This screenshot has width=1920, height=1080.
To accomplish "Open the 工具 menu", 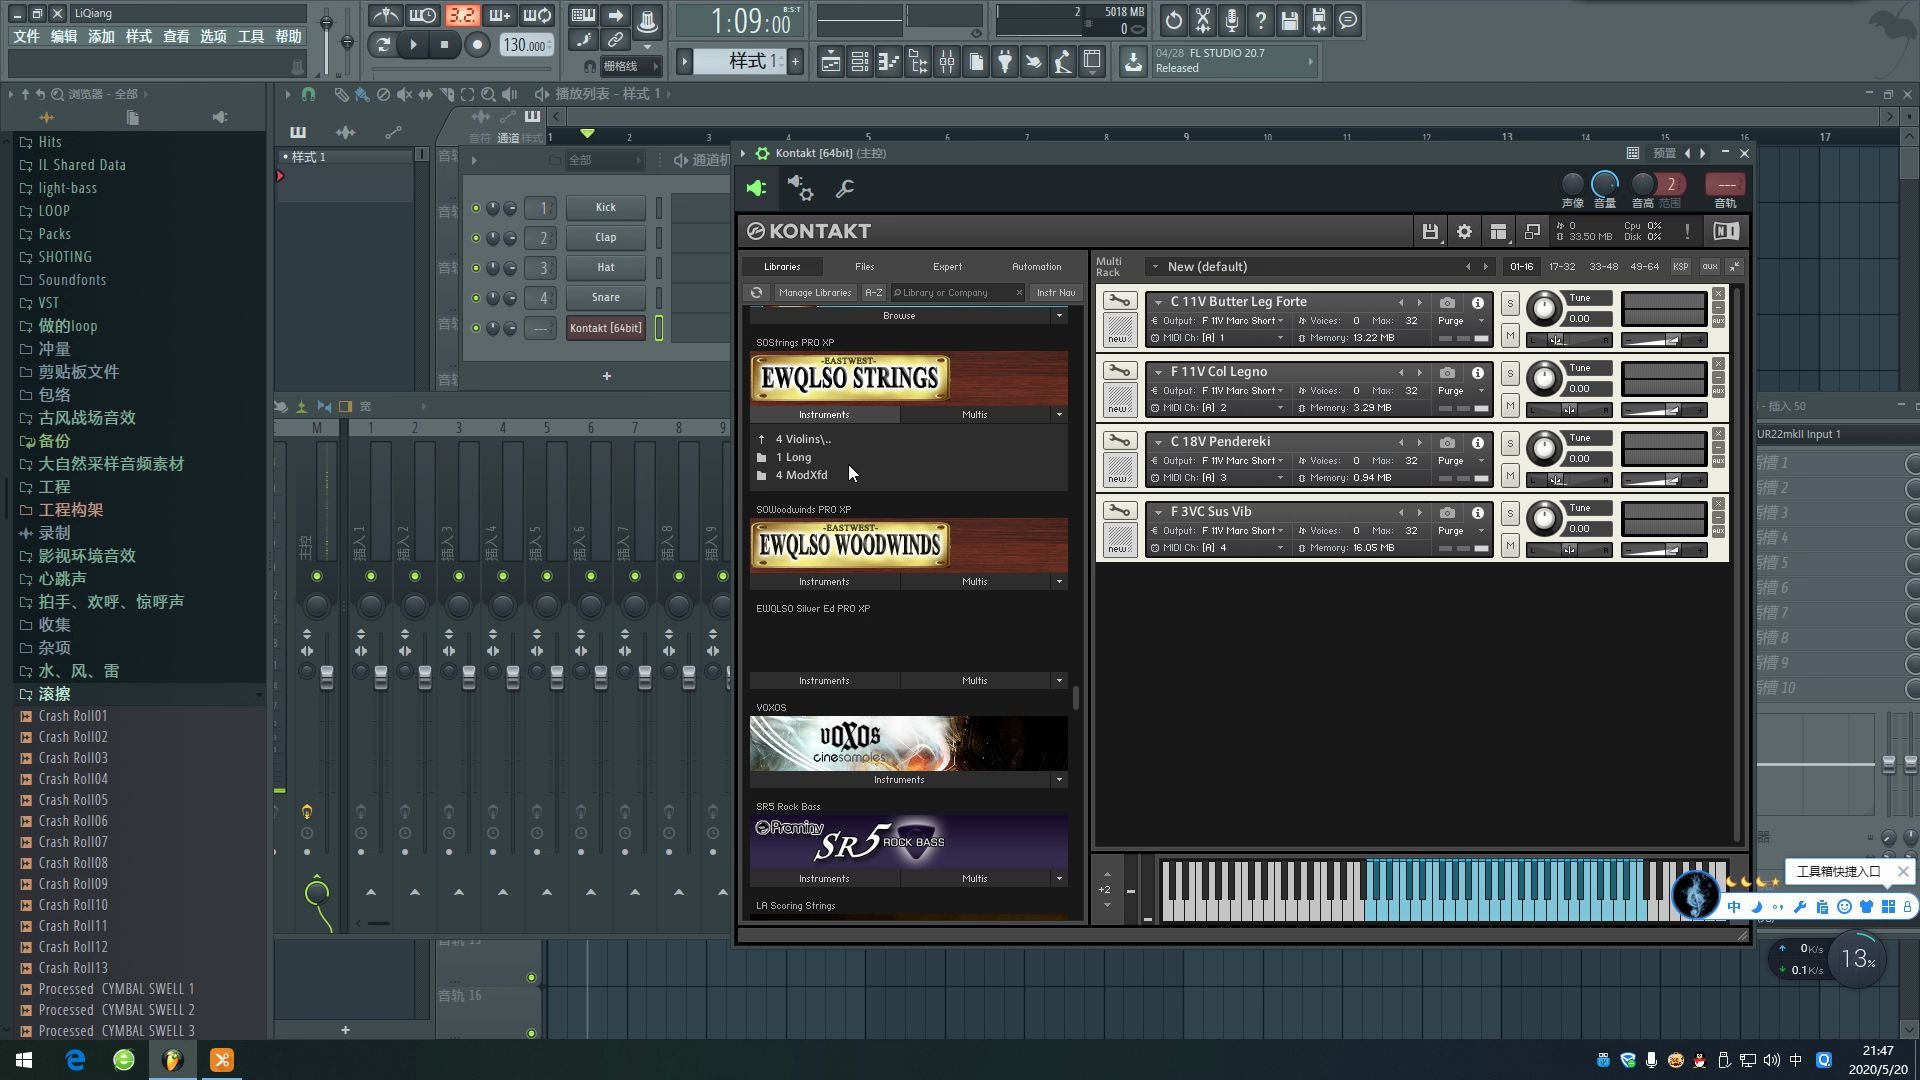I will pos(250,37).
